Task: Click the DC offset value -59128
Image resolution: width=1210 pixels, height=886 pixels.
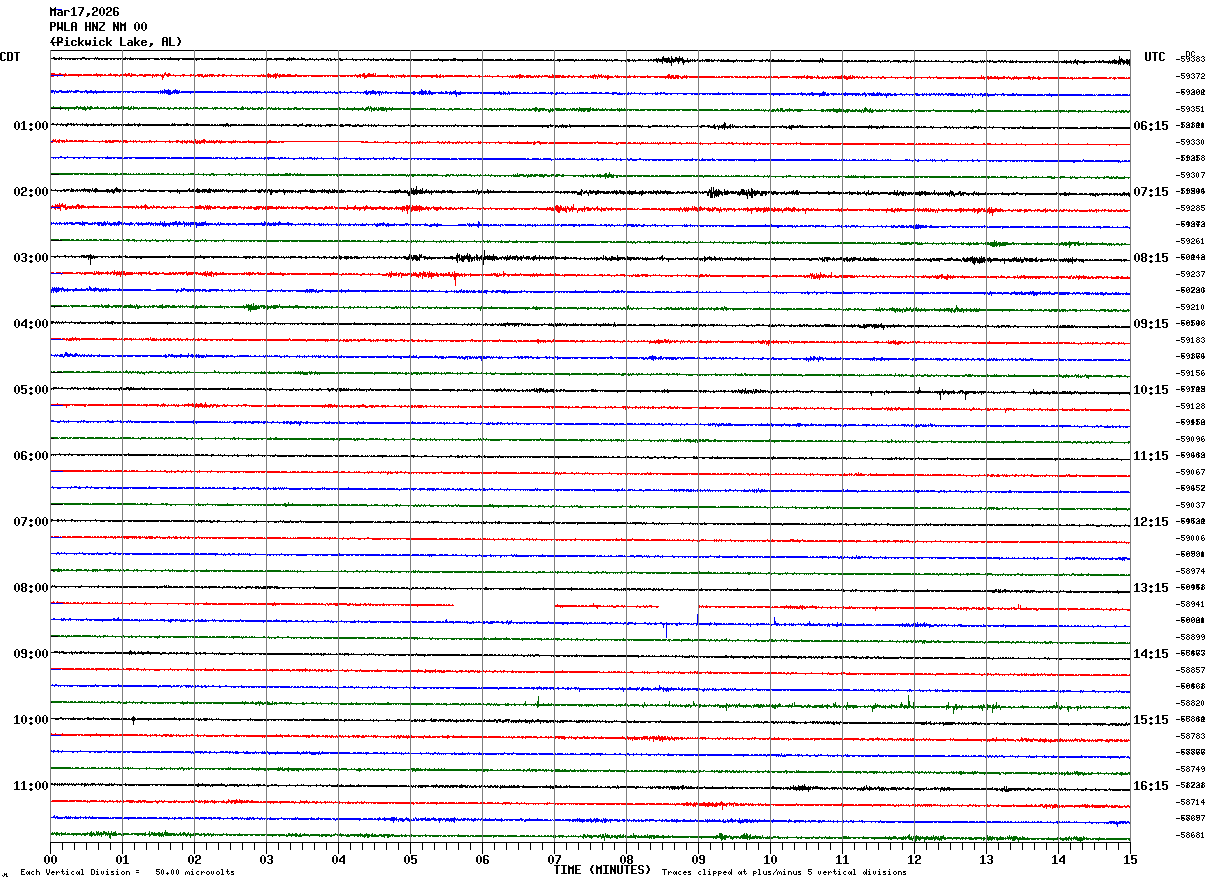Action: [x=1190, y=406]
